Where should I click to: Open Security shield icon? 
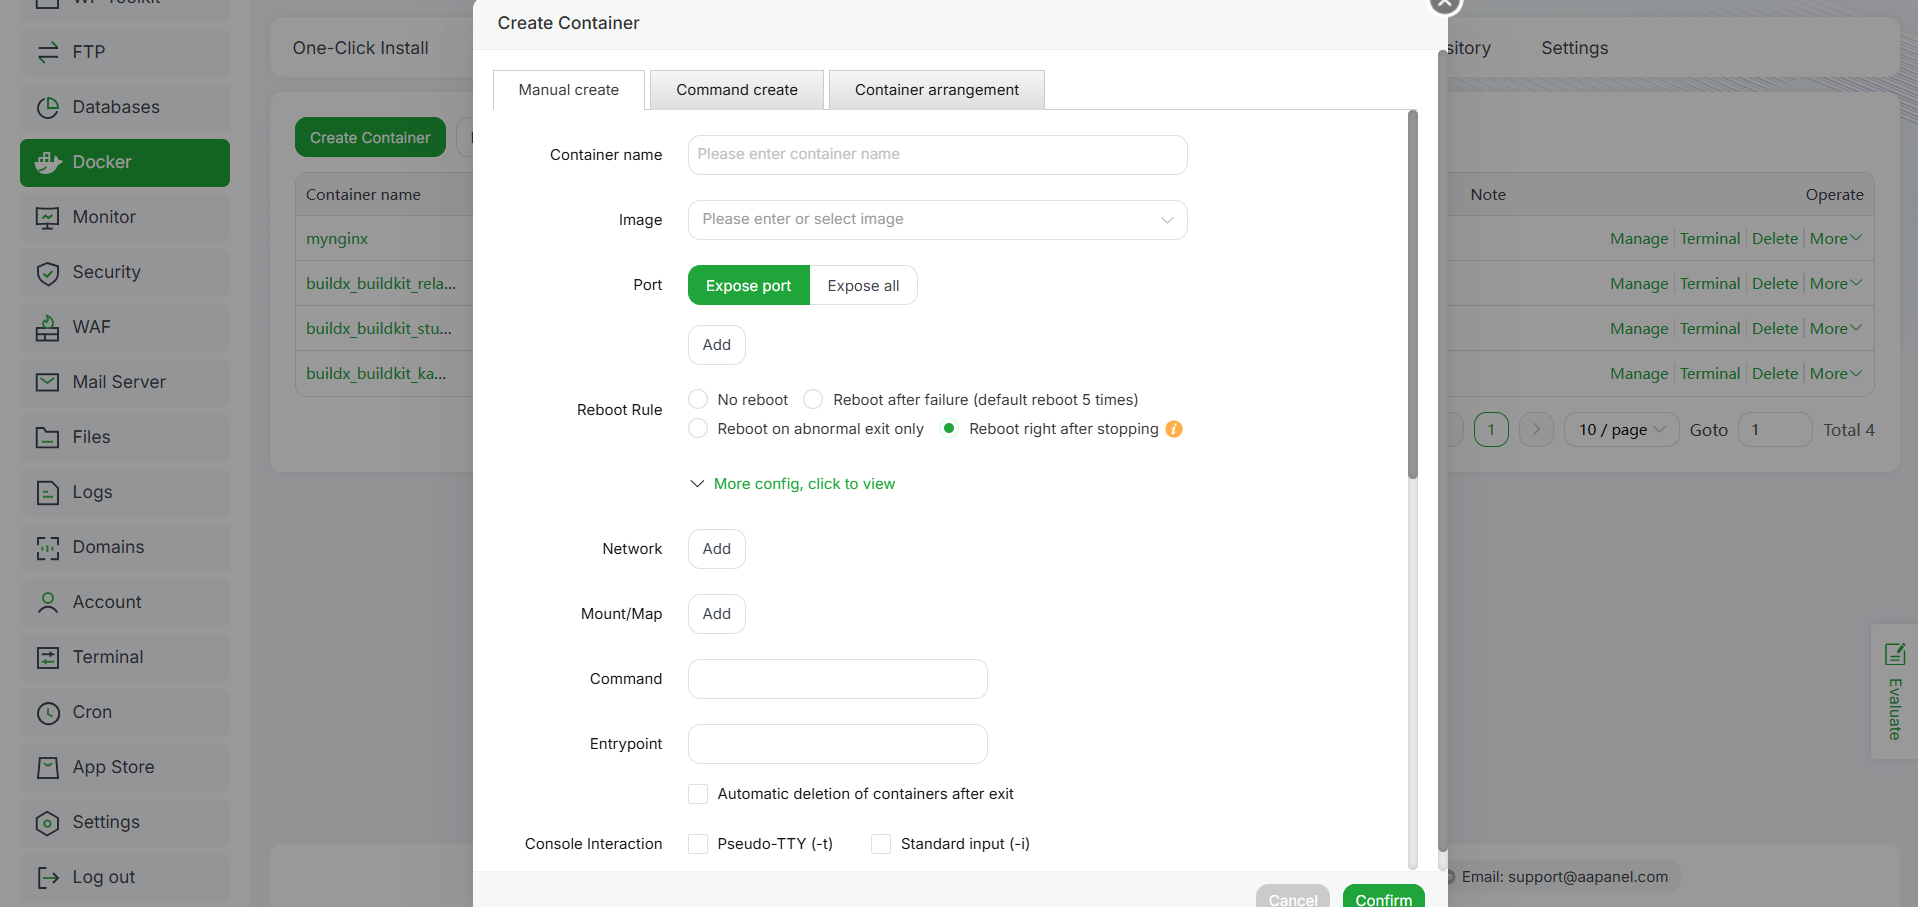coord(48,272)
